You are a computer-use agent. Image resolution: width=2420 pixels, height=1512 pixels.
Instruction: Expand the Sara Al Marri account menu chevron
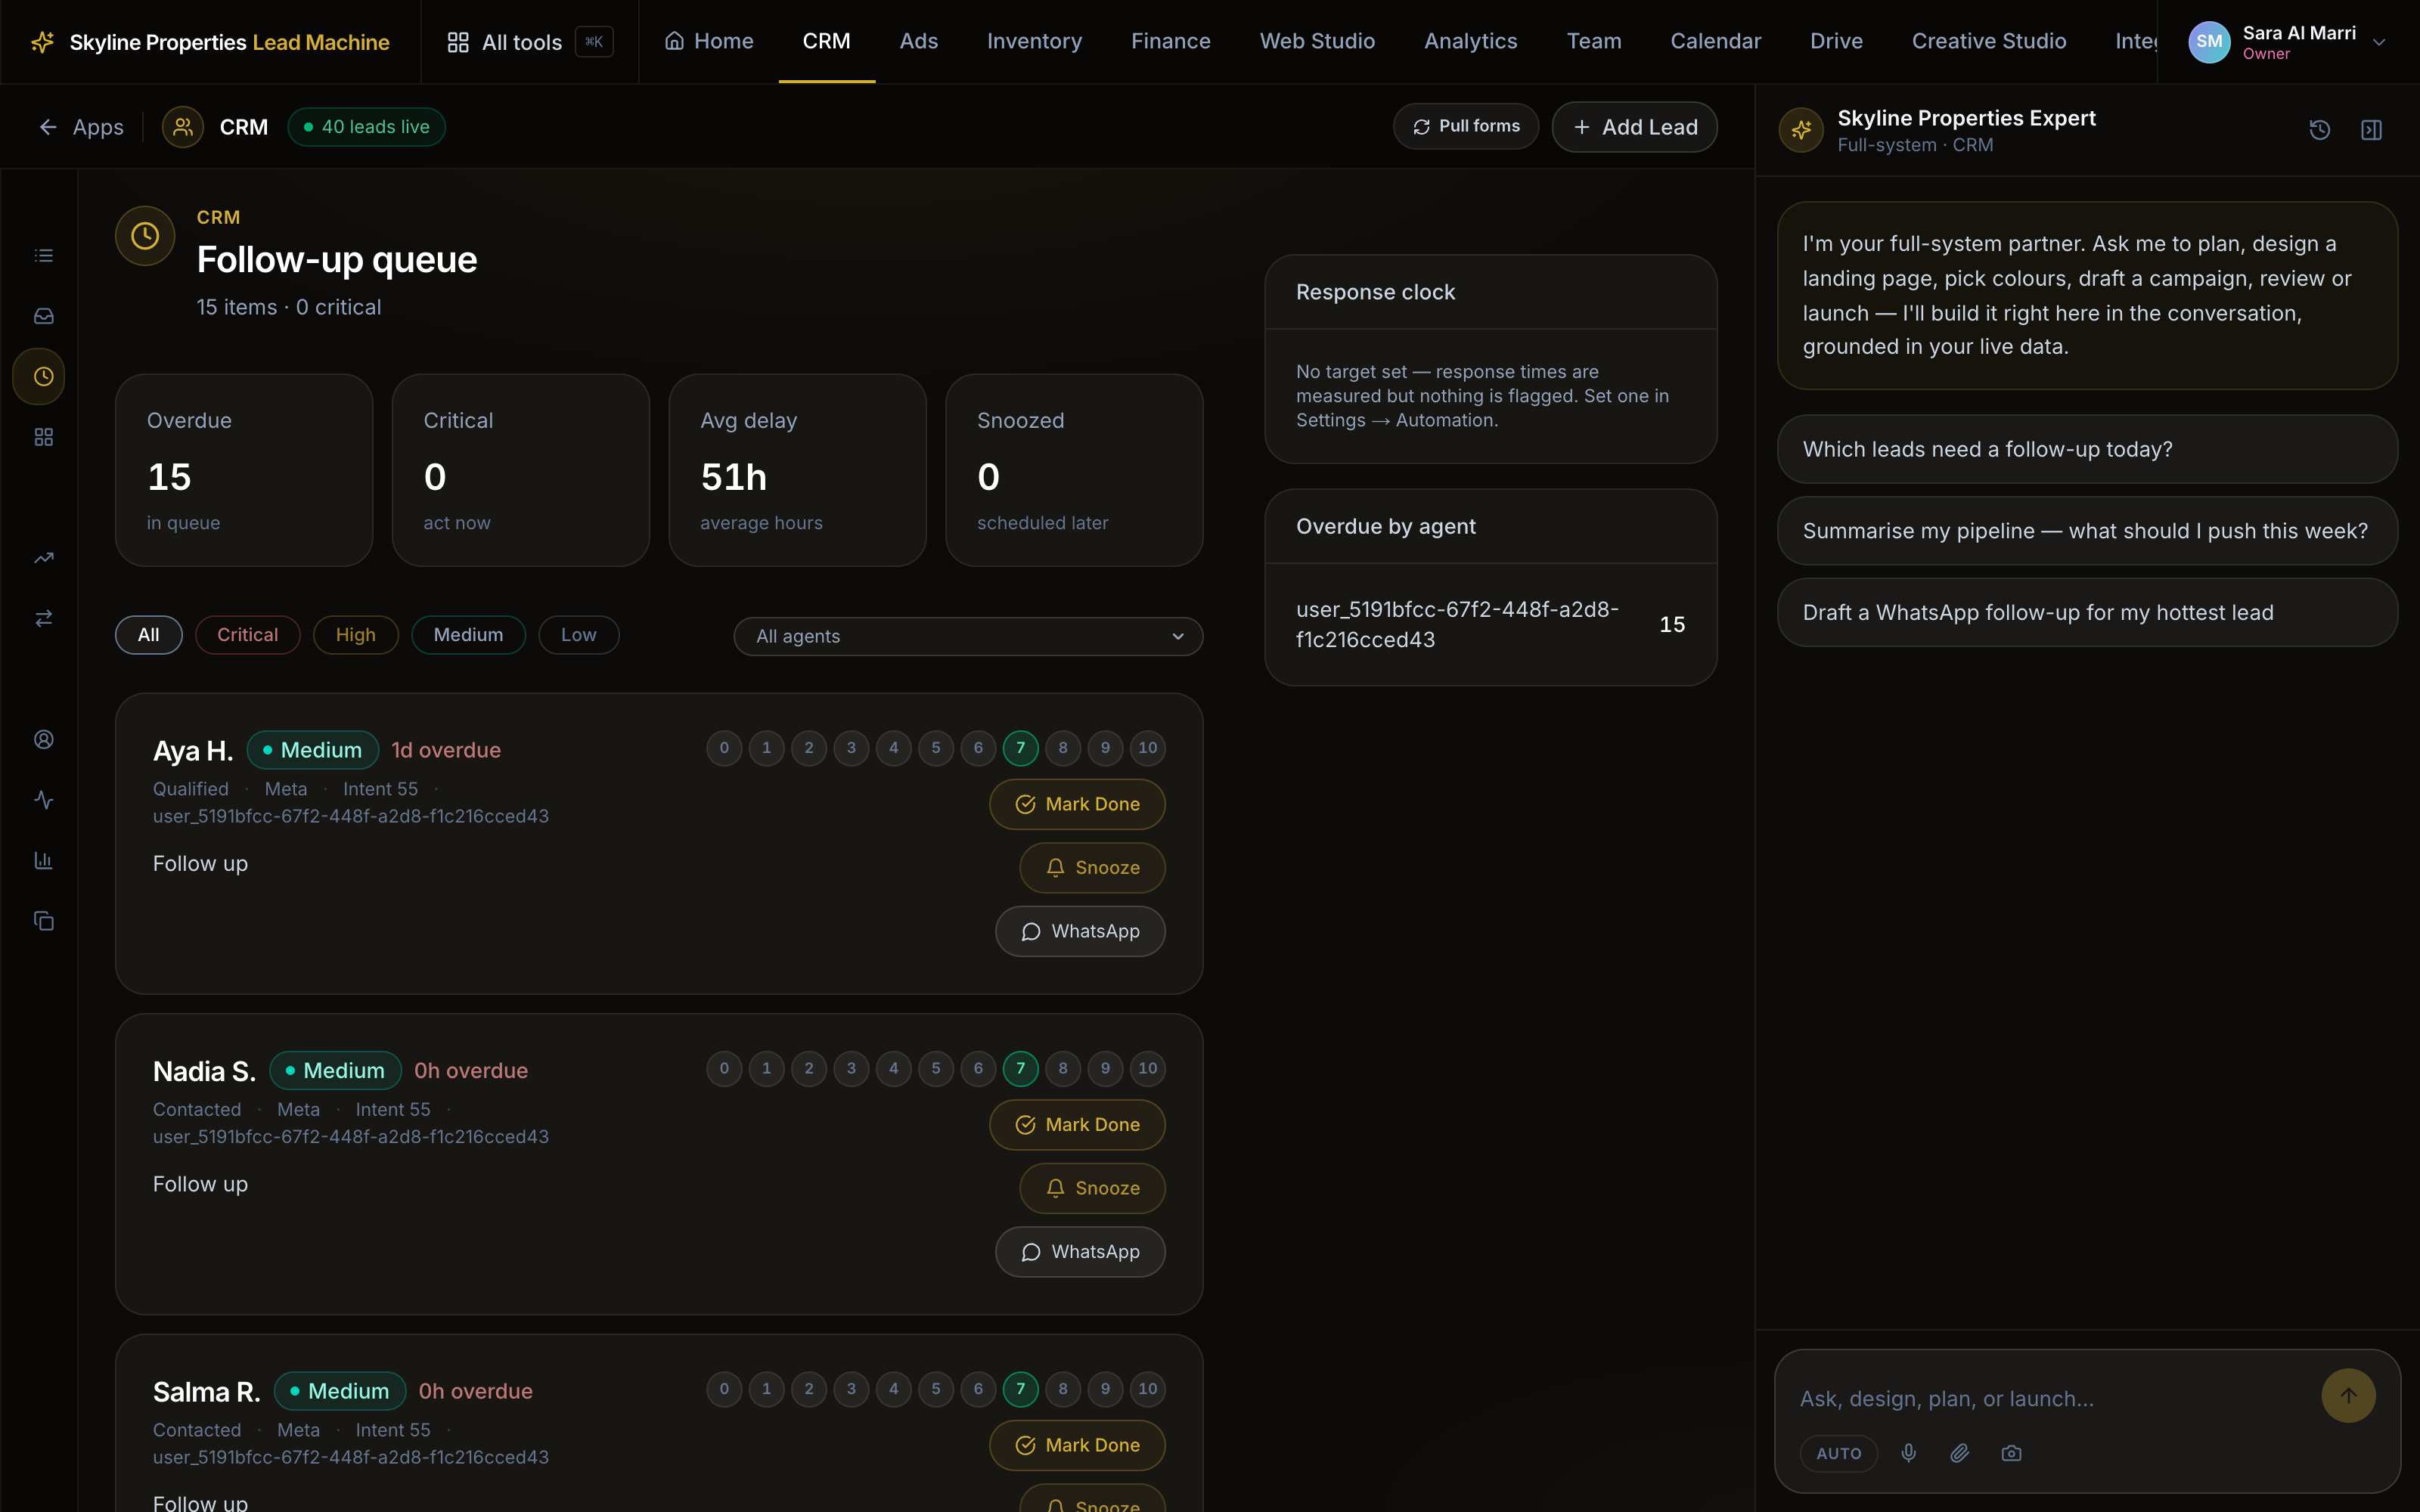2380,42
